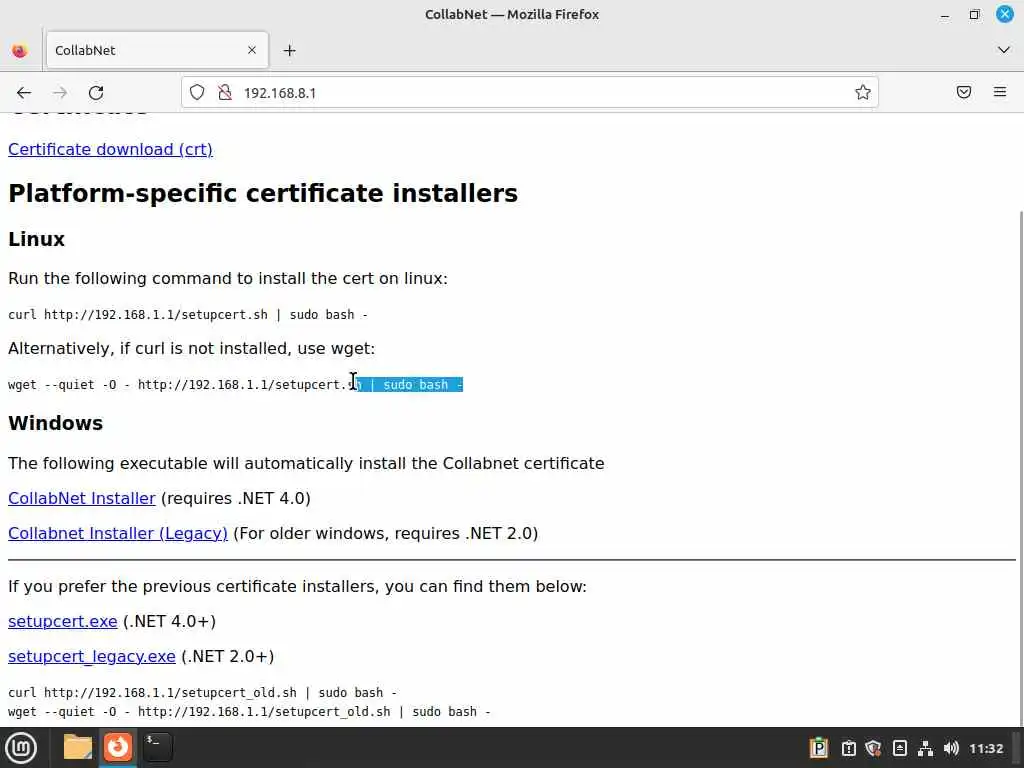1024x768 pixels.
Task: Reload the current page
Action: pyautogui.click(x=96, y=93)
